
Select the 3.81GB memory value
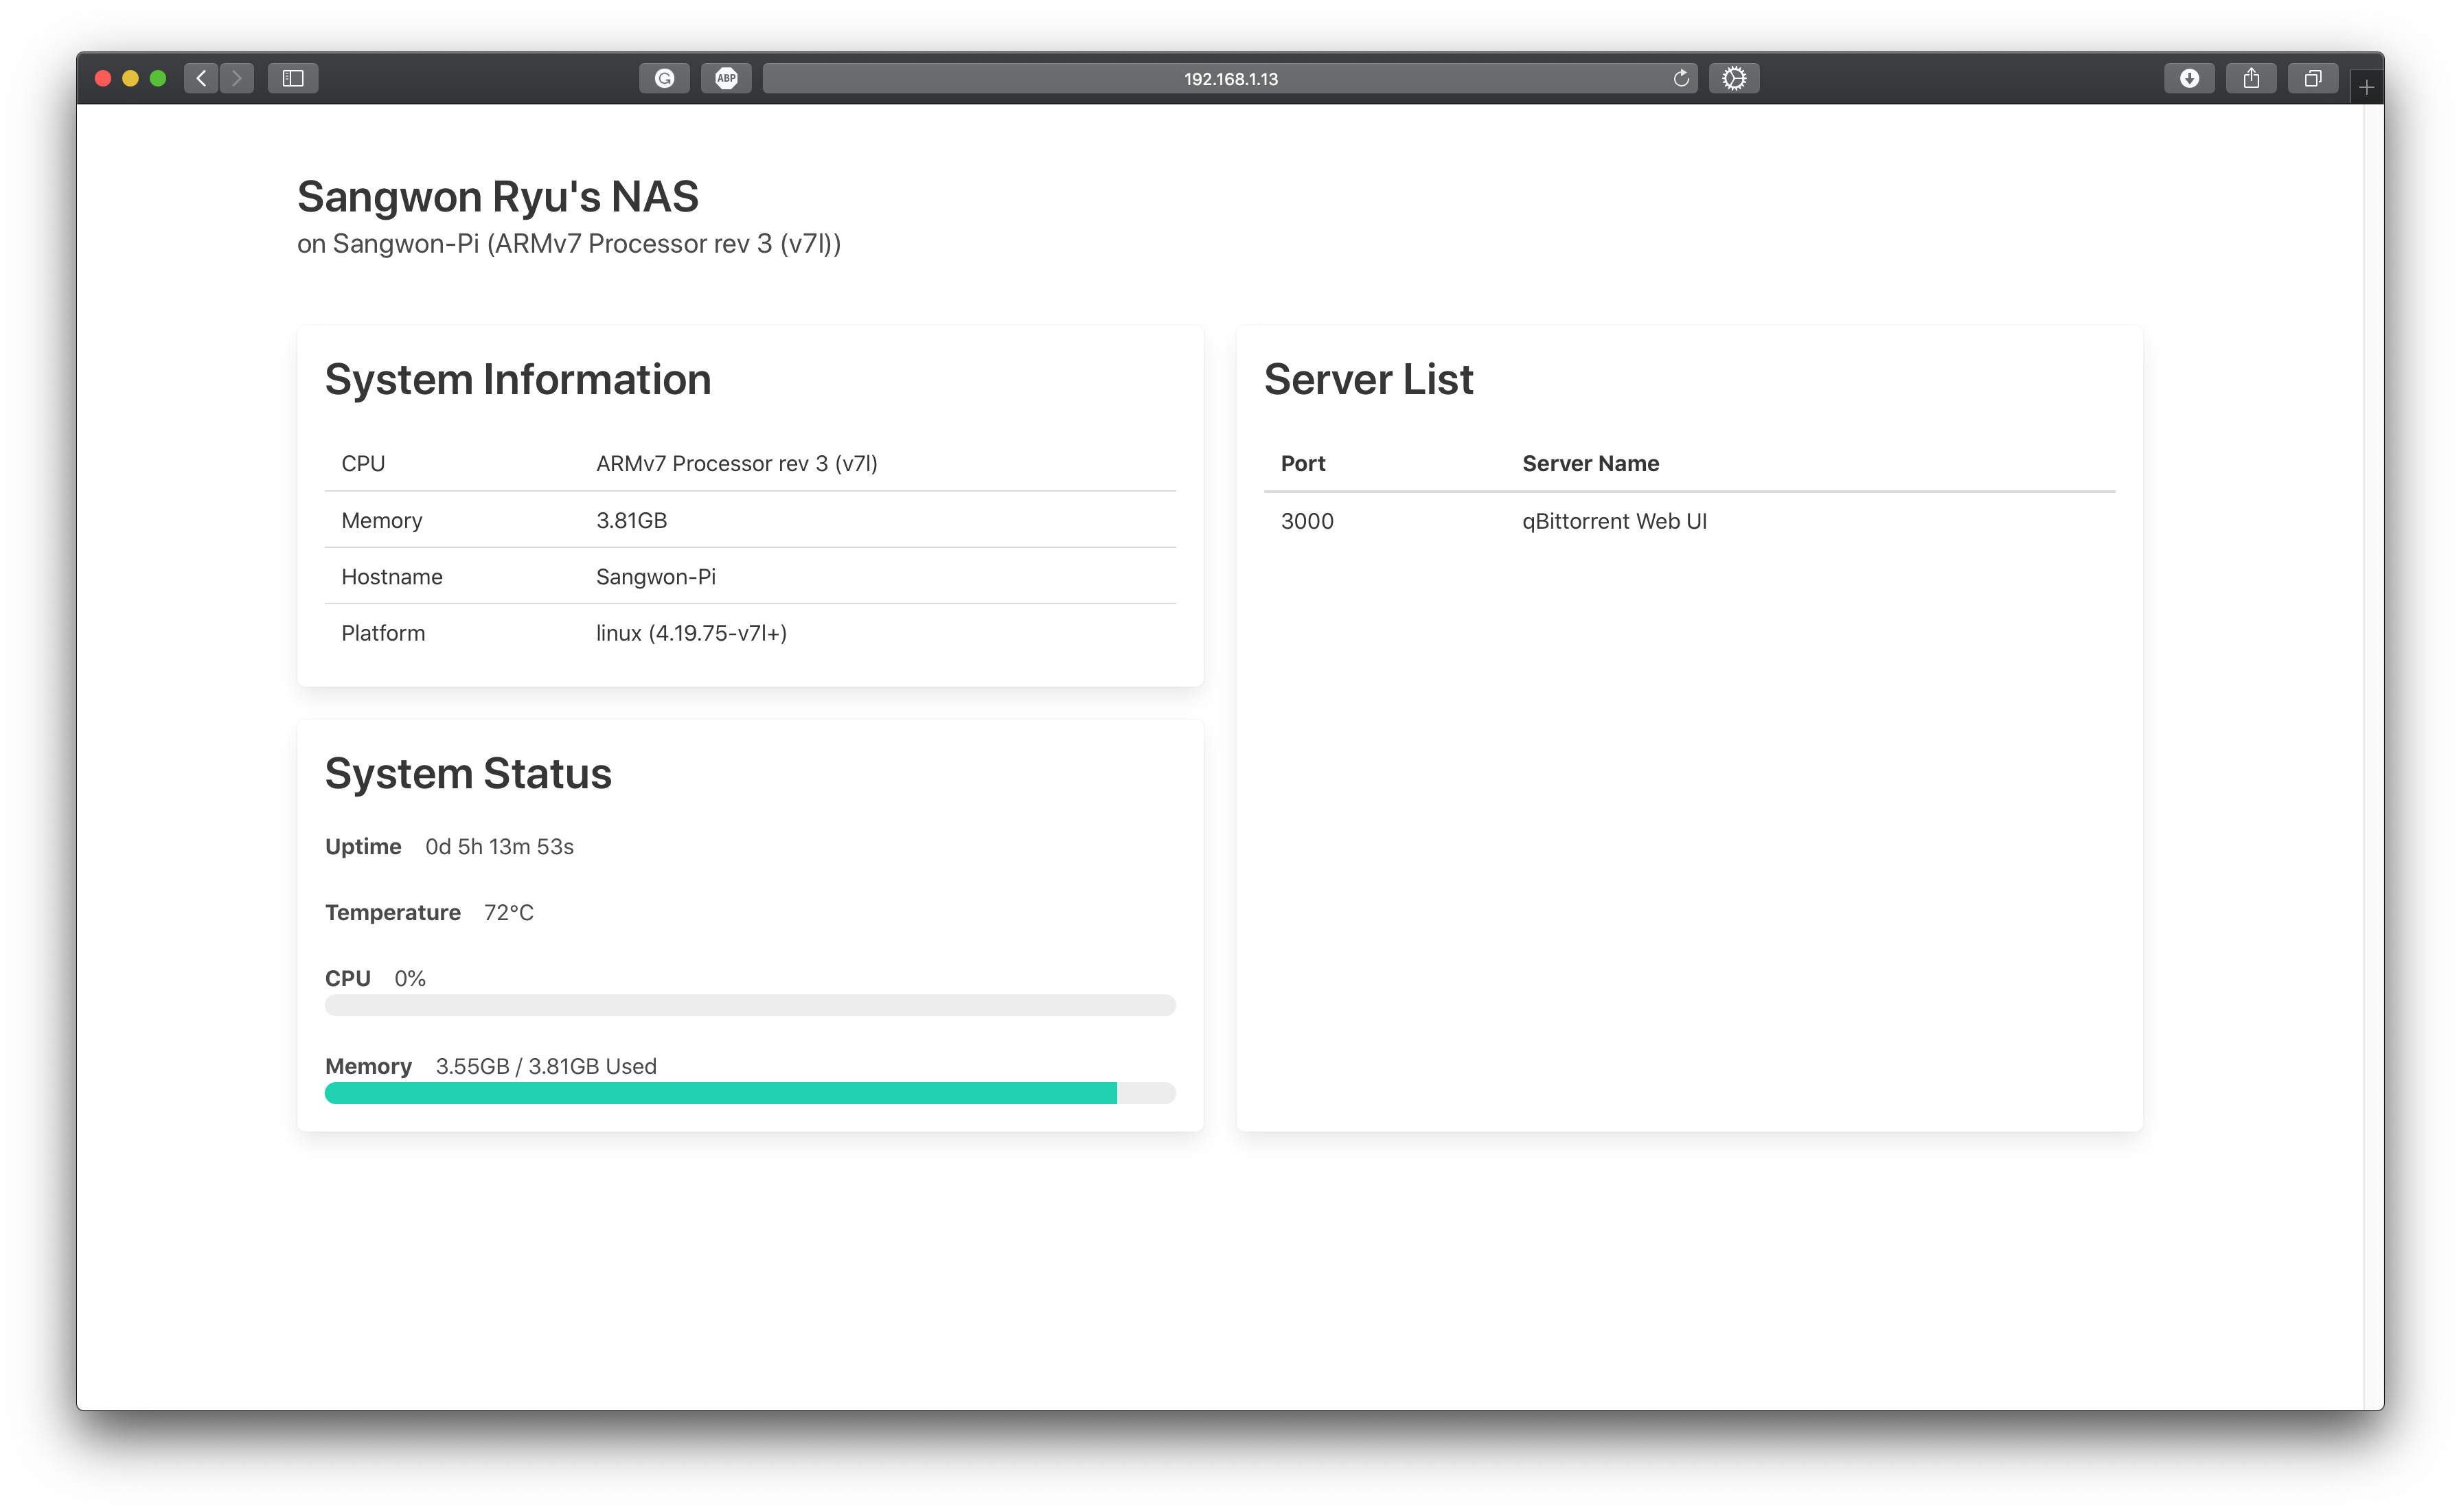[631, 520]
